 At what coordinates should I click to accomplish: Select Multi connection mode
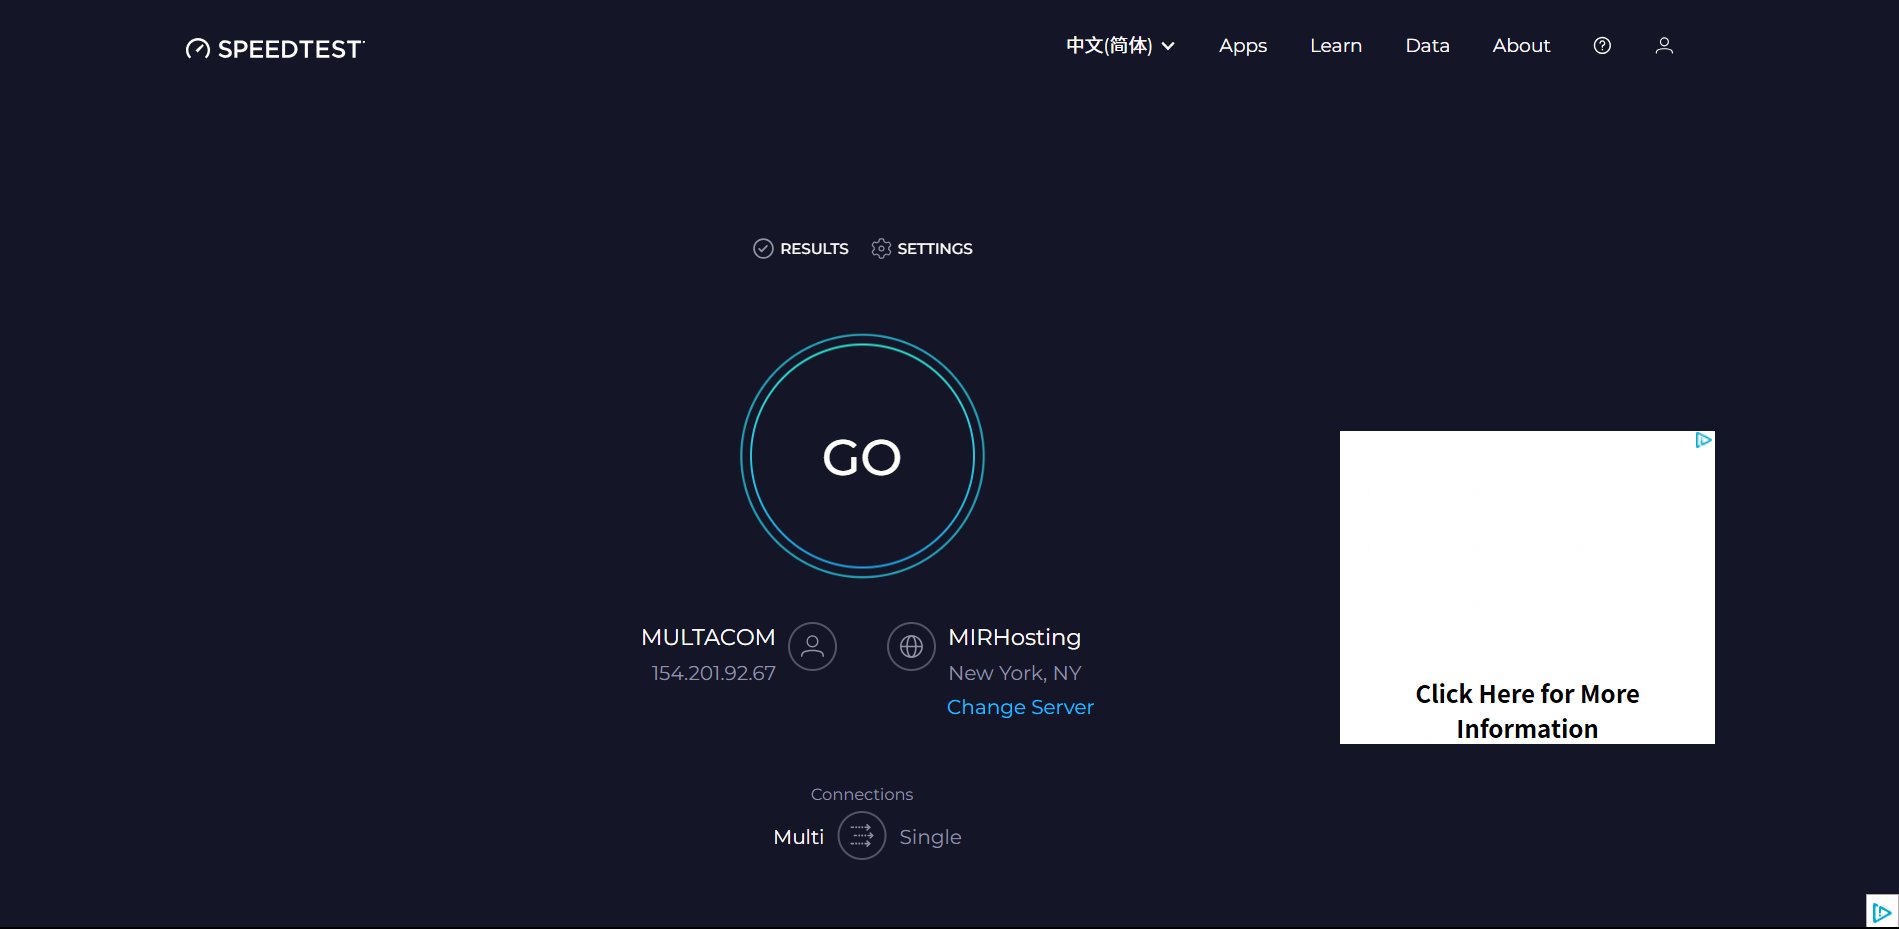(x=798, y=836)
